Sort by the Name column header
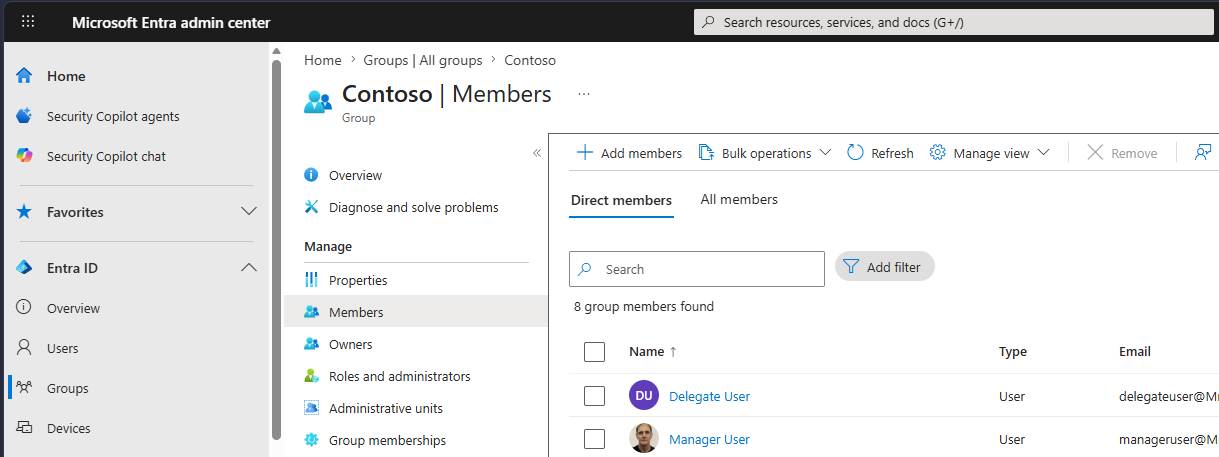 point(653,352)
